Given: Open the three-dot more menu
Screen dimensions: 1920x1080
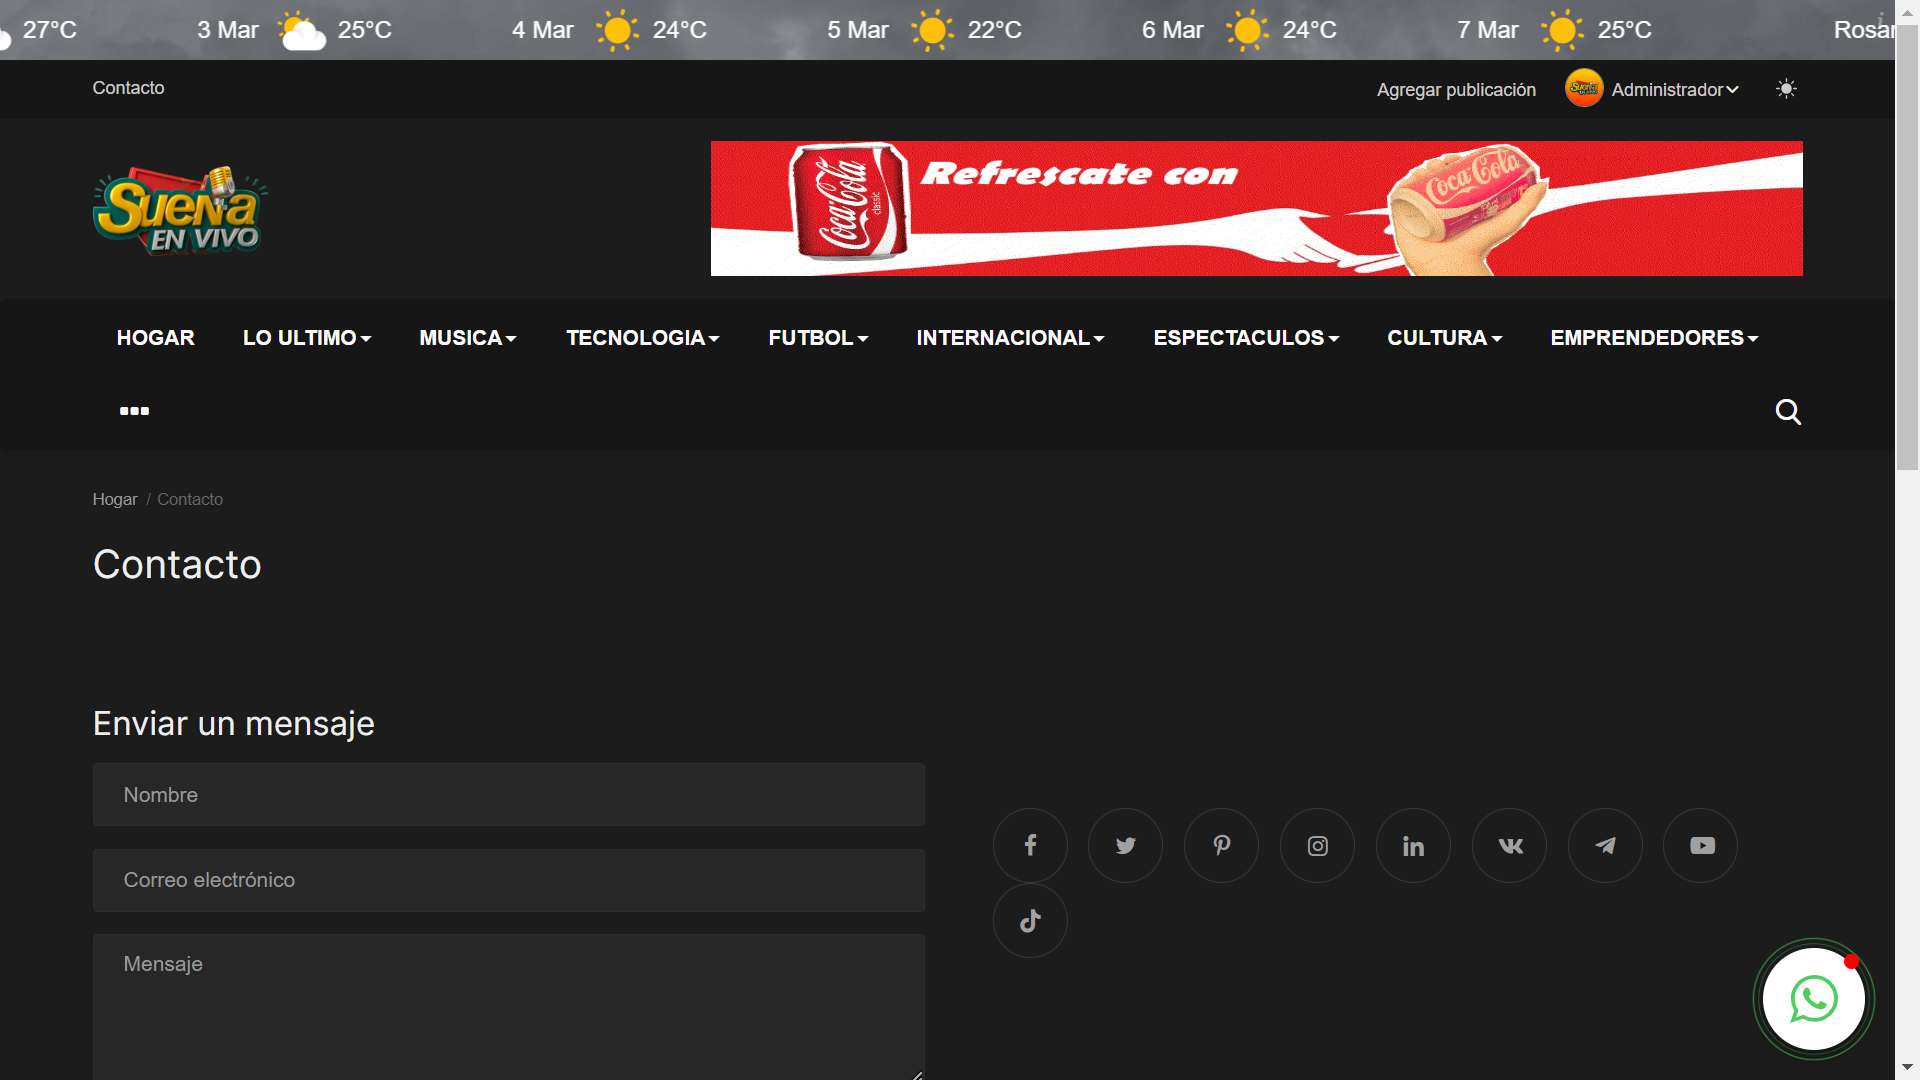Looking at the screenshot, I should click(134, 411).
